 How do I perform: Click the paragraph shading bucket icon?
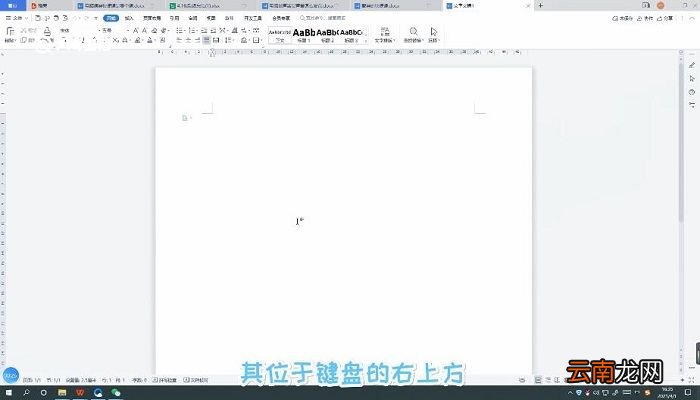click(x=245, y=40)
